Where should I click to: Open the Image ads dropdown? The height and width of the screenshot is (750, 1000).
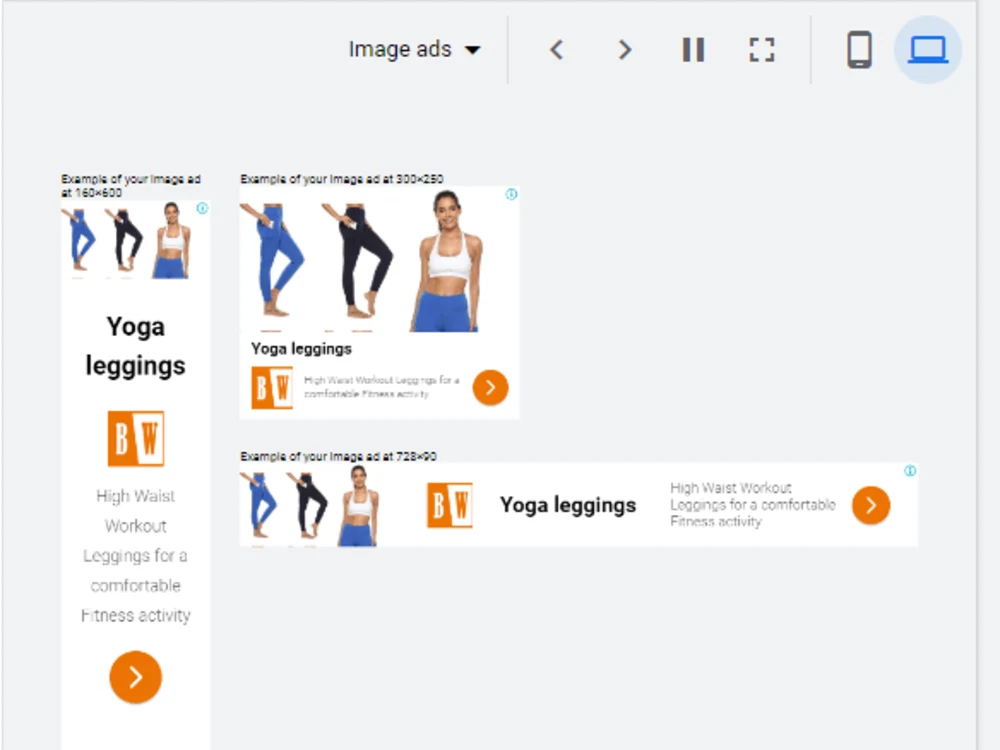(x=415, y=49)
